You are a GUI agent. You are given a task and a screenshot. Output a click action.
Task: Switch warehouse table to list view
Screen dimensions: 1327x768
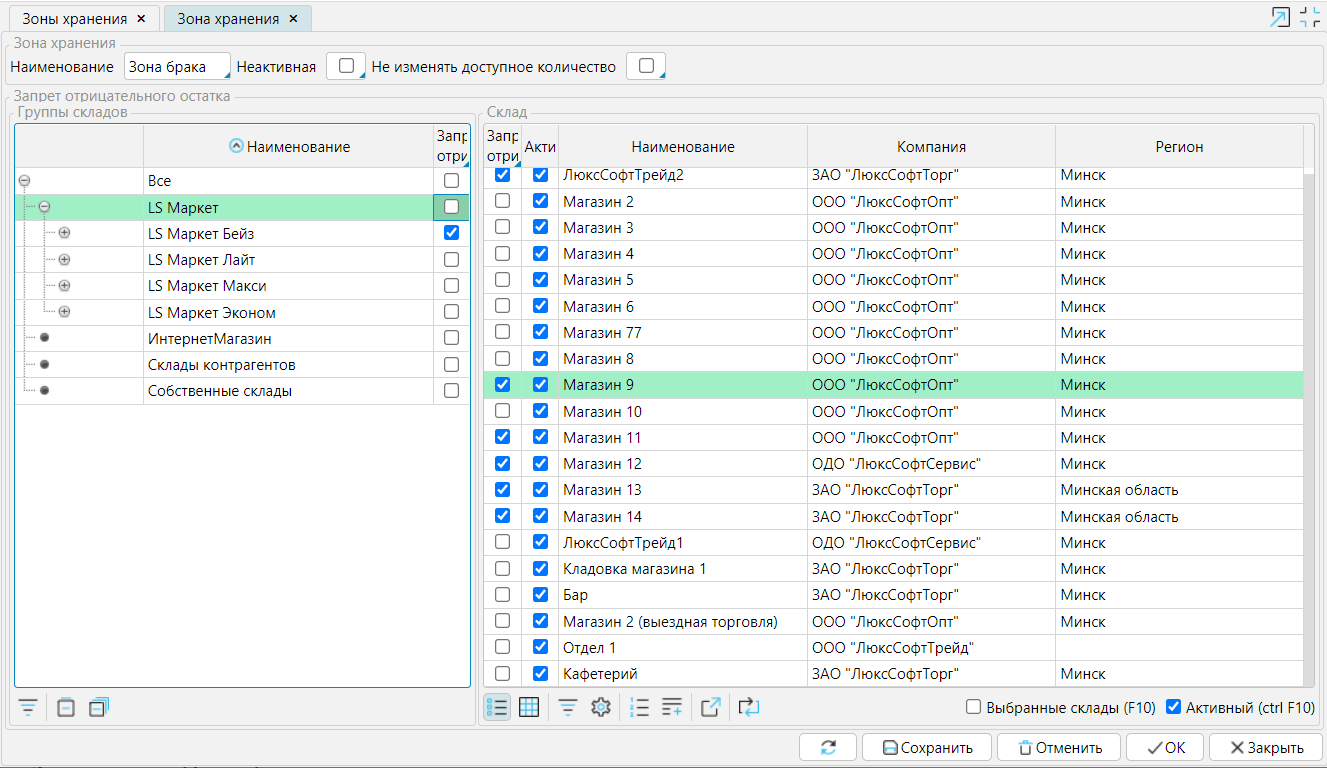point(497,708)
